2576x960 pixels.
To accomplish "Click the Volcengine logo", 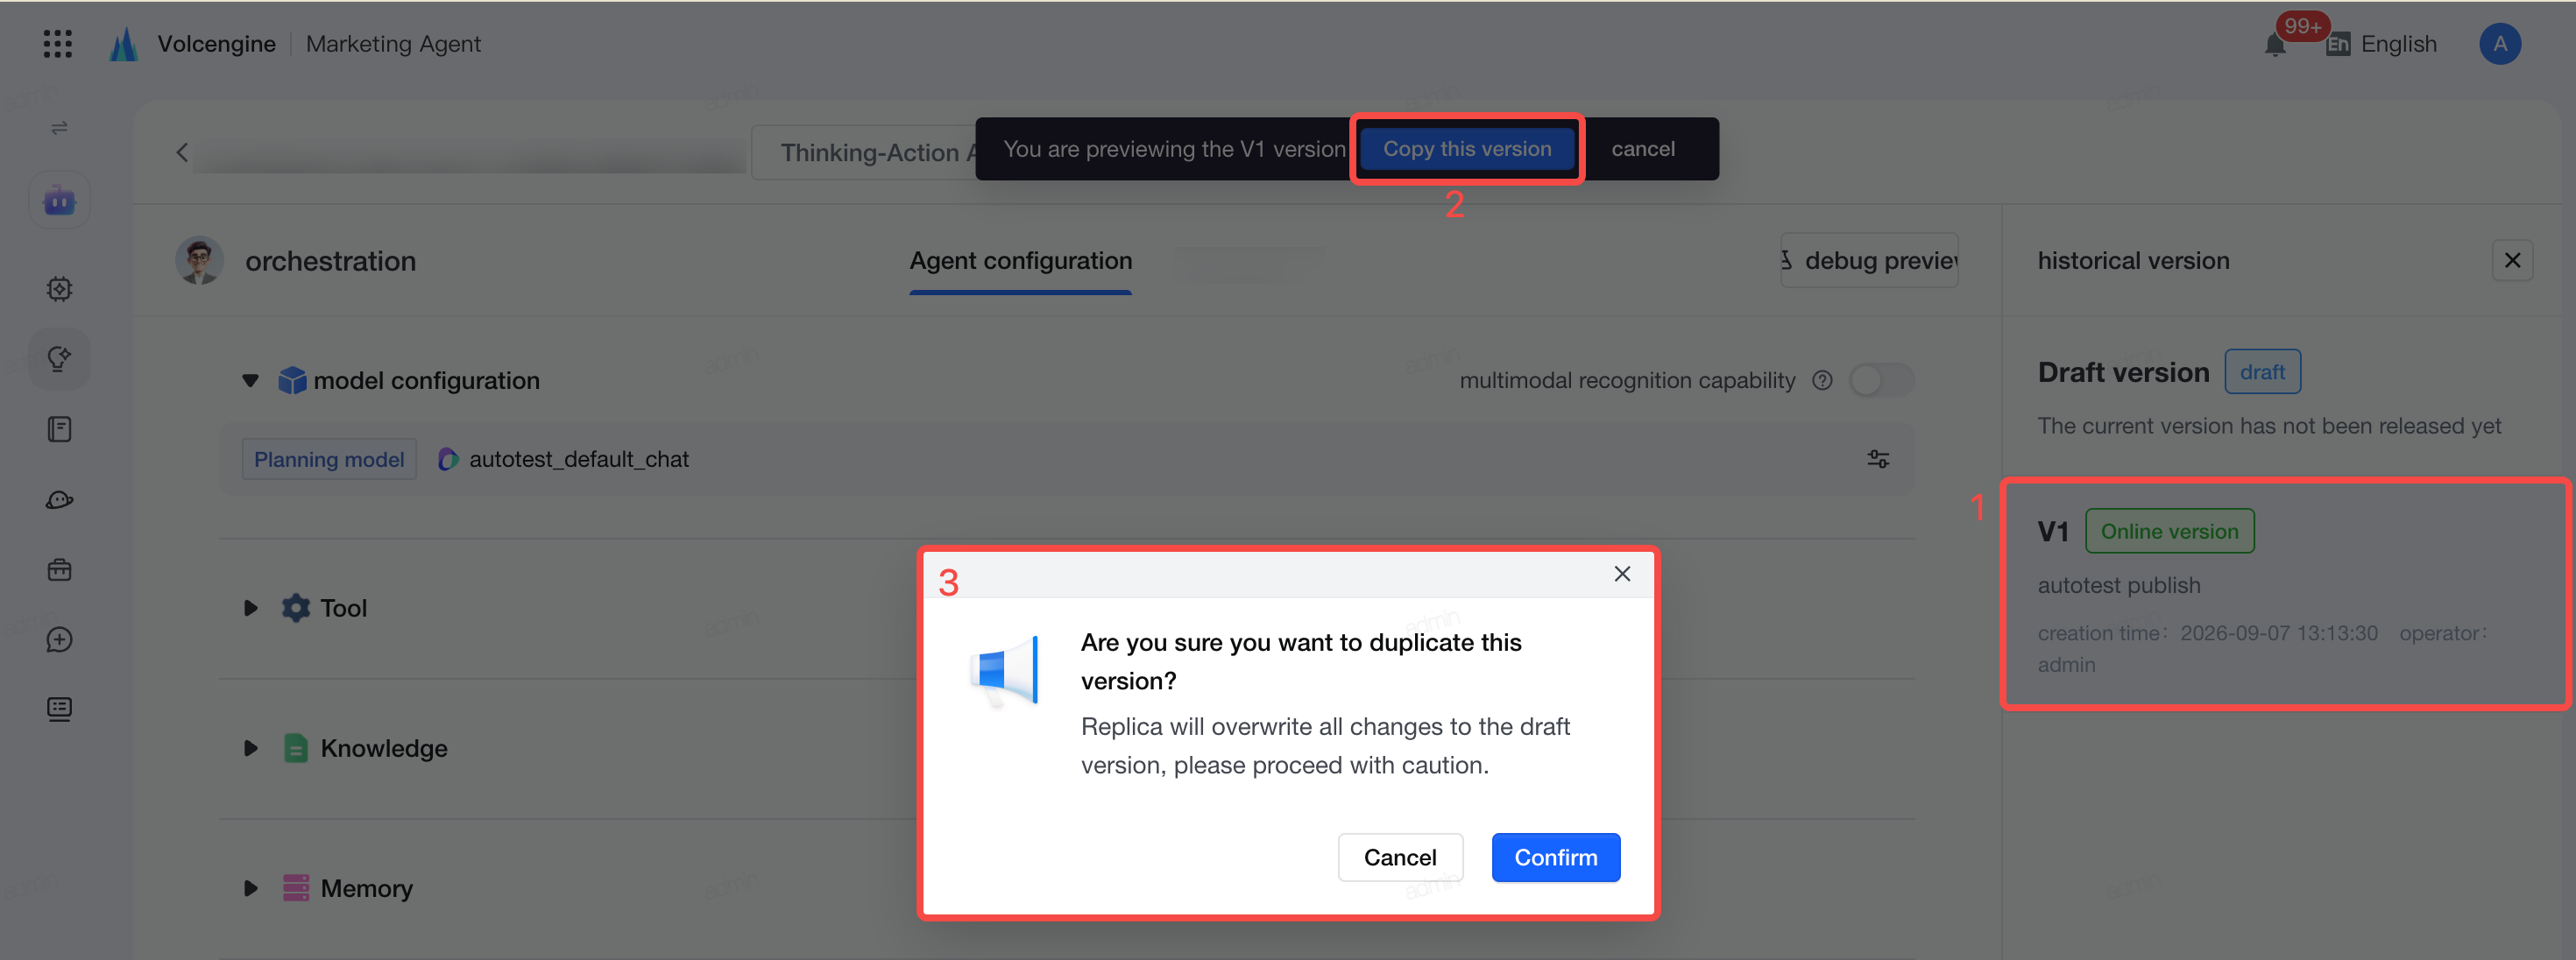I will [124, 44].
